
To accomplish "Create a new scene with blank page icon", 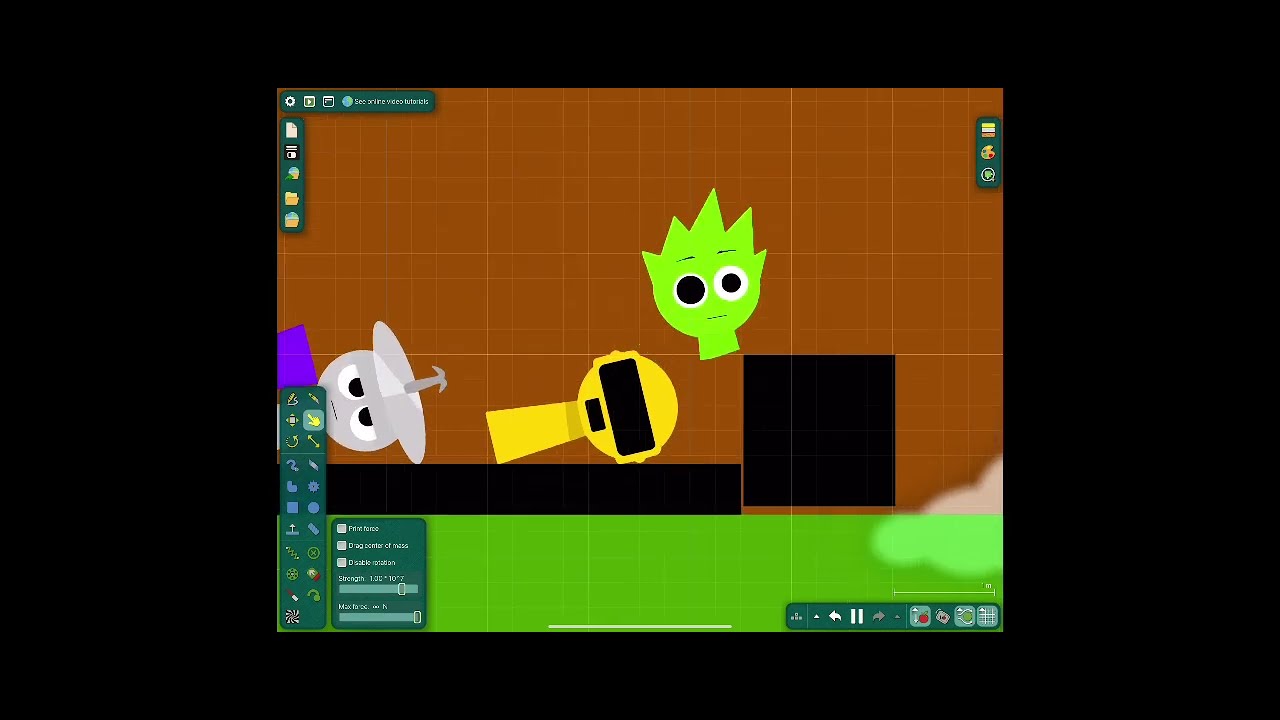I will tap(291, 130).
